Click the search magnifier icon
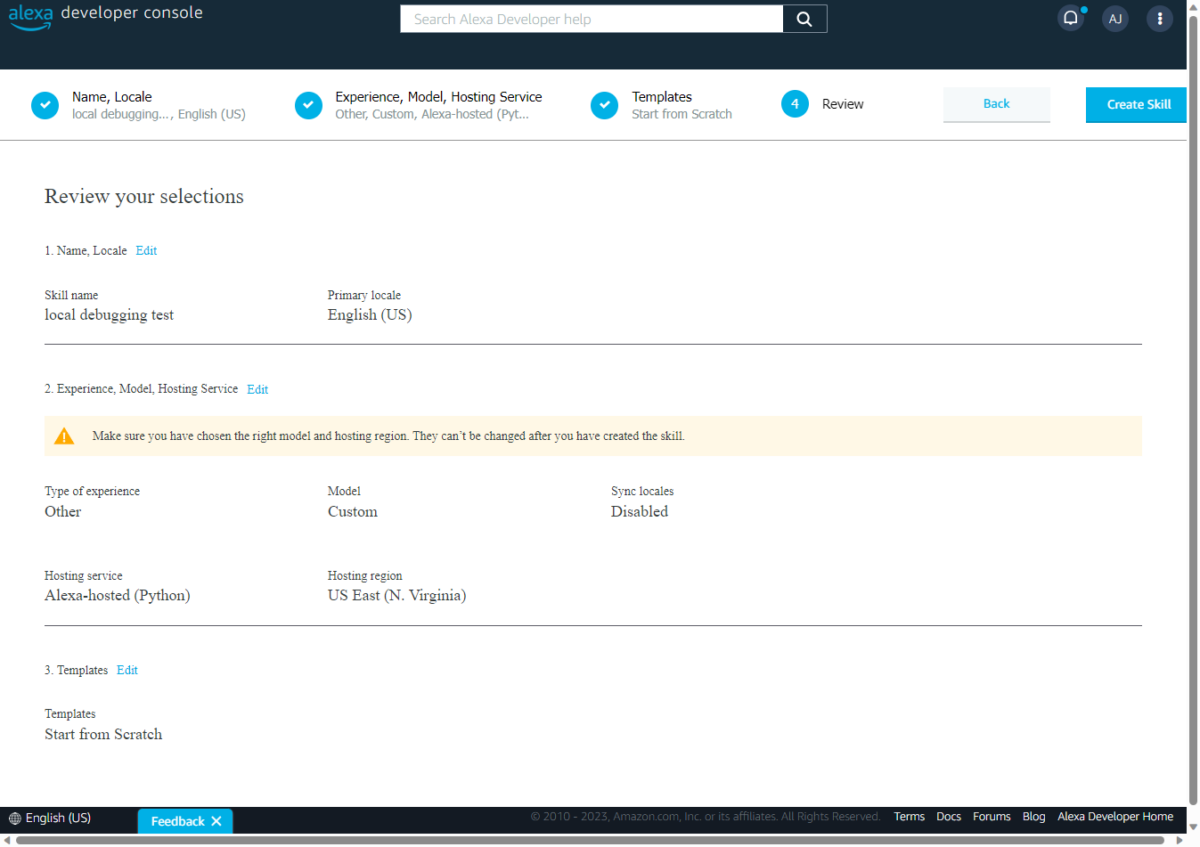This screenshot has width=1200, height=847. click(x=804, y=18)
